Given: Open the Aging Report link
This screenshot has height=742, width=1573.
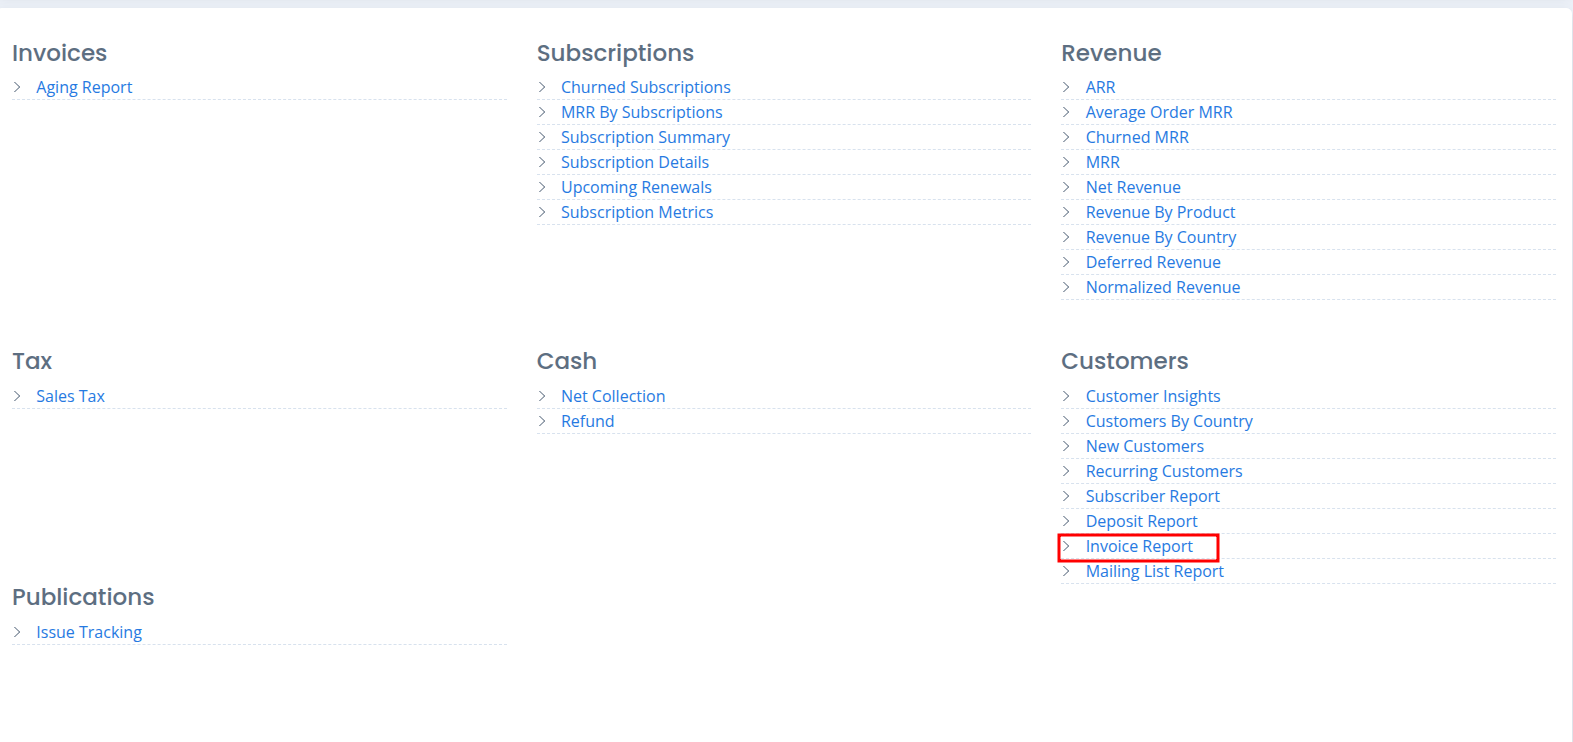Looking at the screenshot, I should [84, 87].
